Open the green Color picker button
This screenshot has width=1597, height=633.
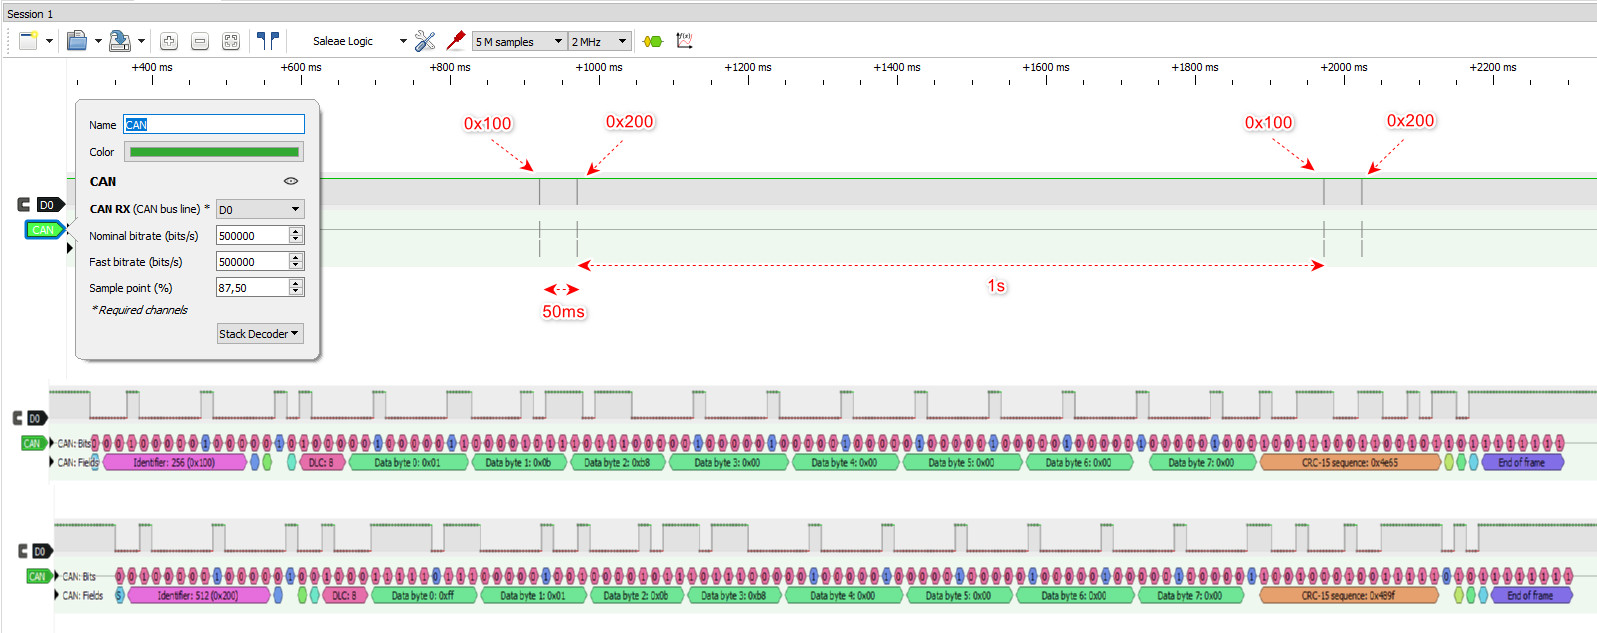pyautogui.click(x=214, y=152)
